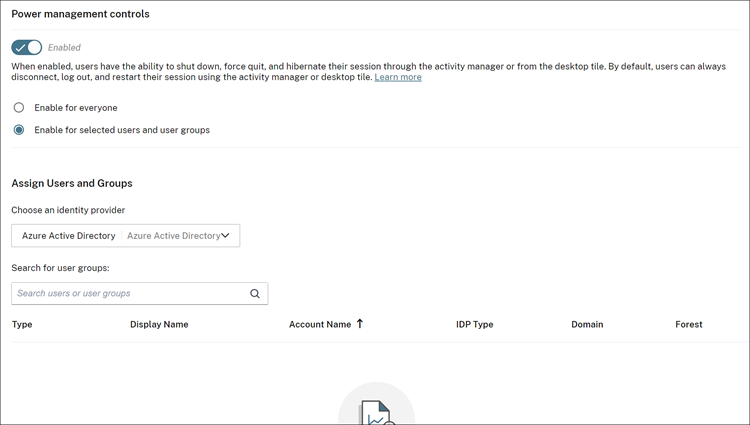The width and height of the screenshot is (750, 425).
Task: Select Enable for everyone radio button
Action: [x=19, y=108]
